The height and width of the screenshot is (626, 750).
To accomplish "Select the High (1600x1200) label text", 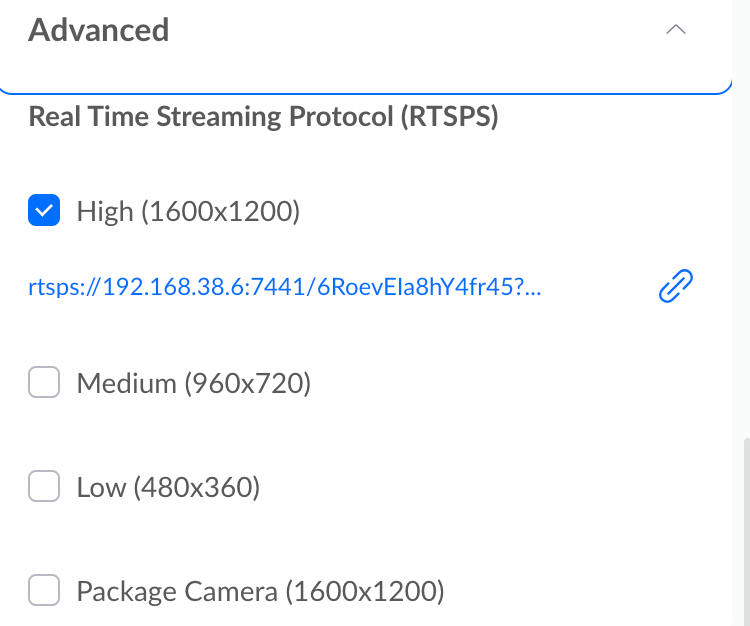I will pyautogui.click(x=188, y=212).
